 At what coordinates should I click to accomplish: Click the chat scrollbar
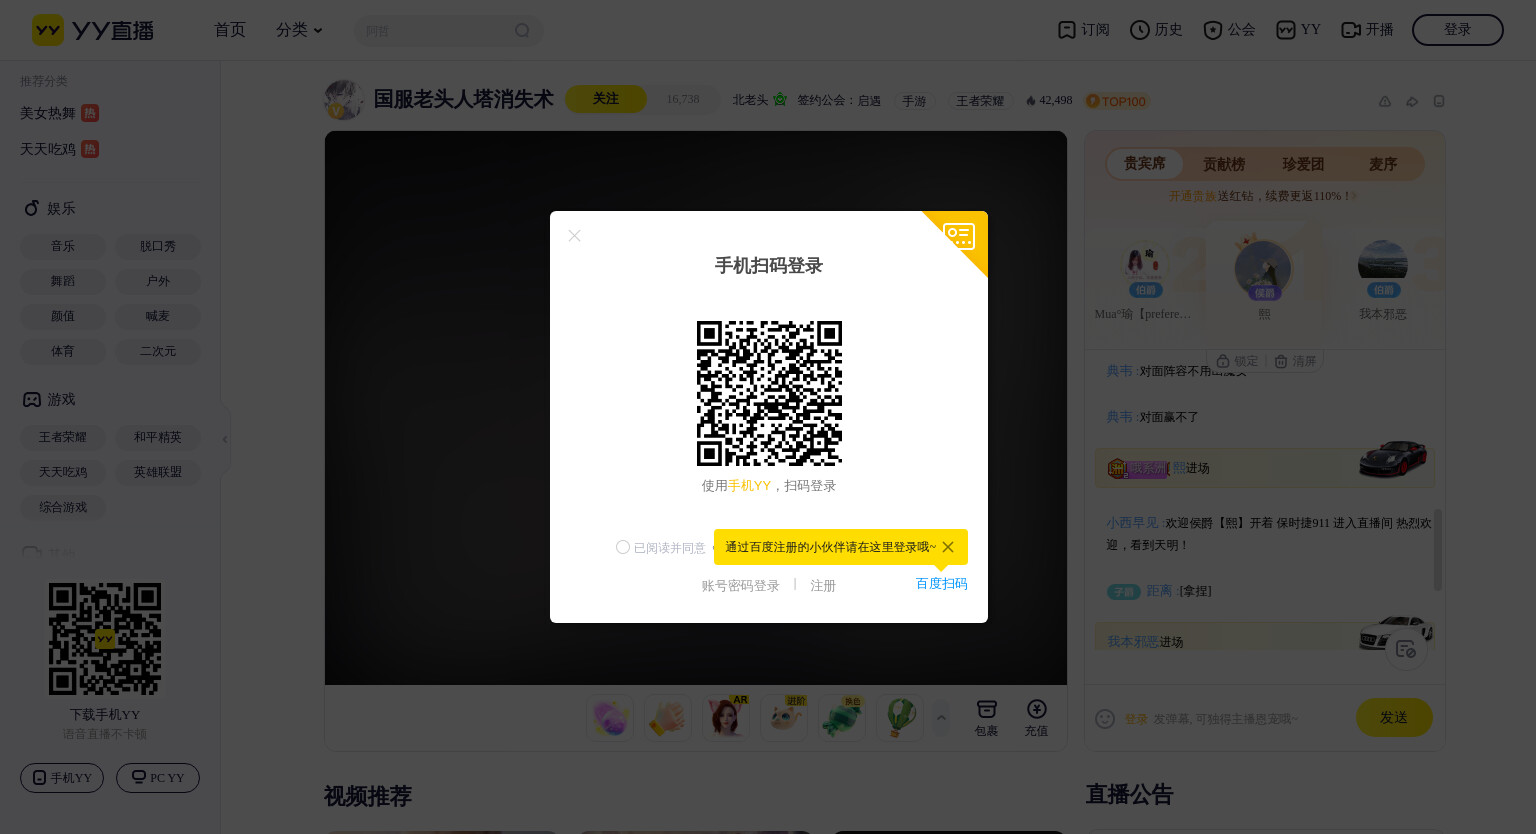[x=1438, y=549]
